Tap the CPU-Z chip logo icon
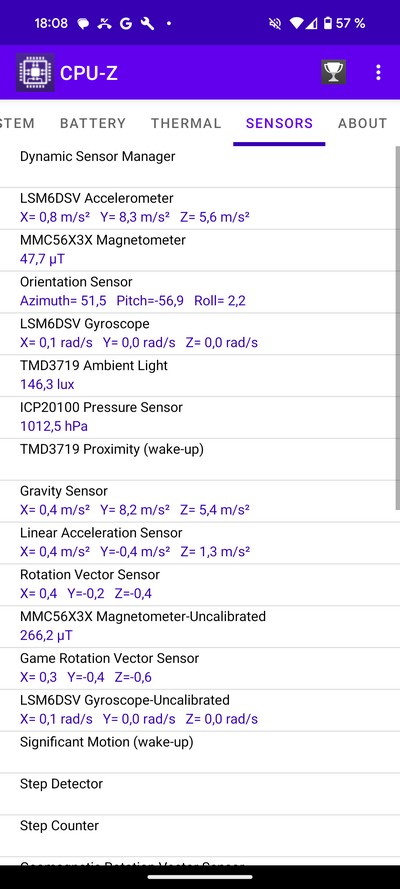Image resolution: width=400 pixels, height=889 pixels. (35, 72)
